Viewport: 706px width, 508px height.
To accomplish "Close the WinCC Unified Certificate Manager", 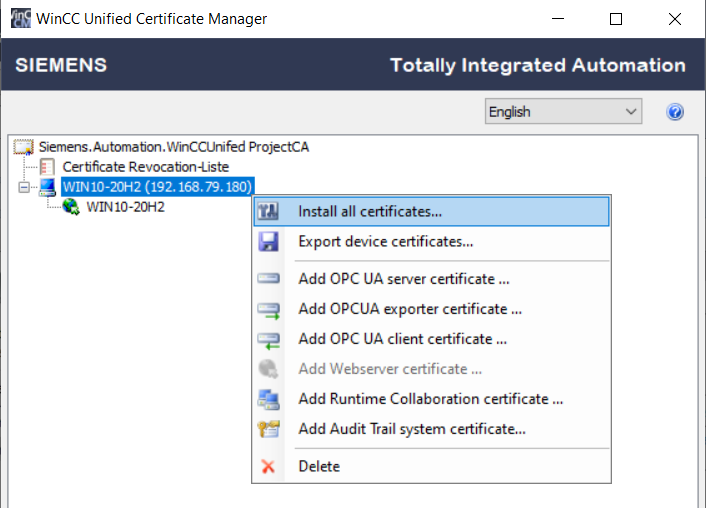I will [674, 19].
